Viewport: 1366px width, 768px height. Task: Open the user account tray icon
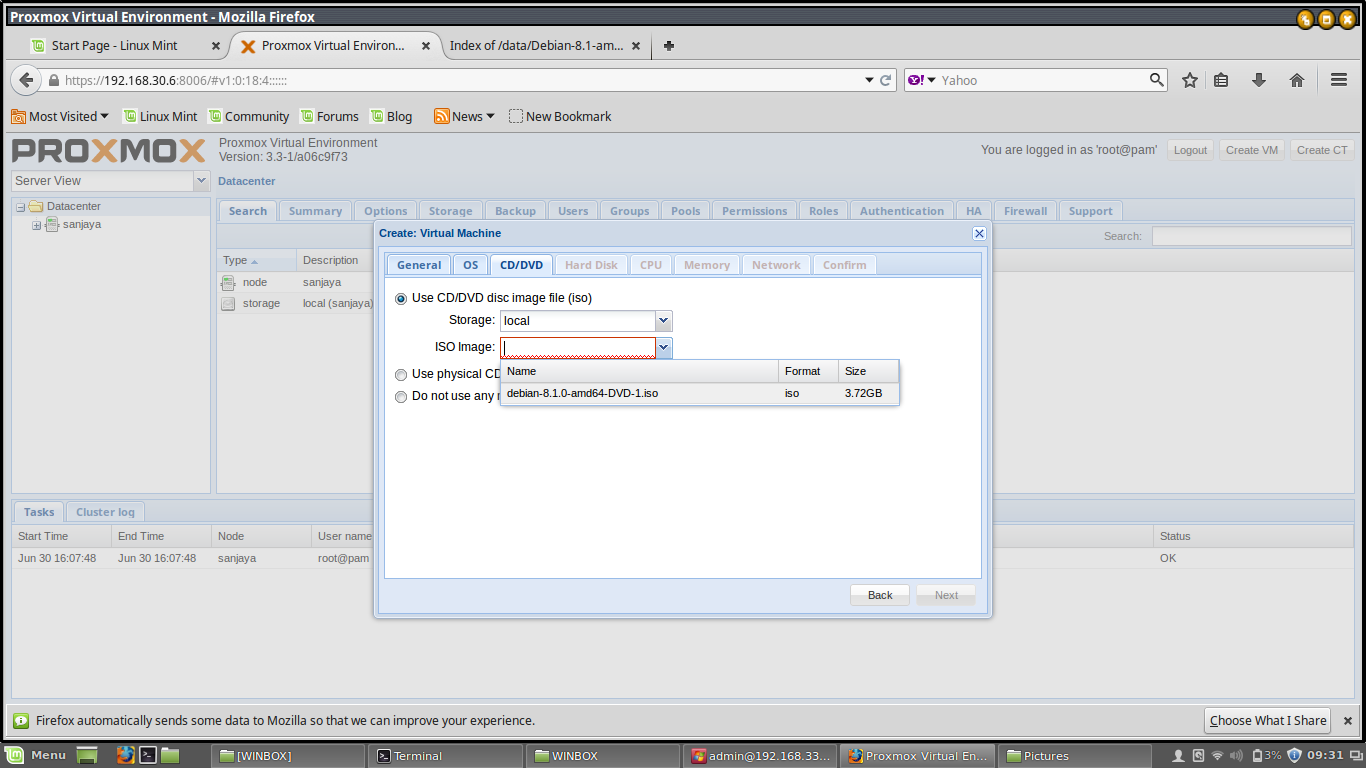pyautogui.click(x=1178, y=756)
